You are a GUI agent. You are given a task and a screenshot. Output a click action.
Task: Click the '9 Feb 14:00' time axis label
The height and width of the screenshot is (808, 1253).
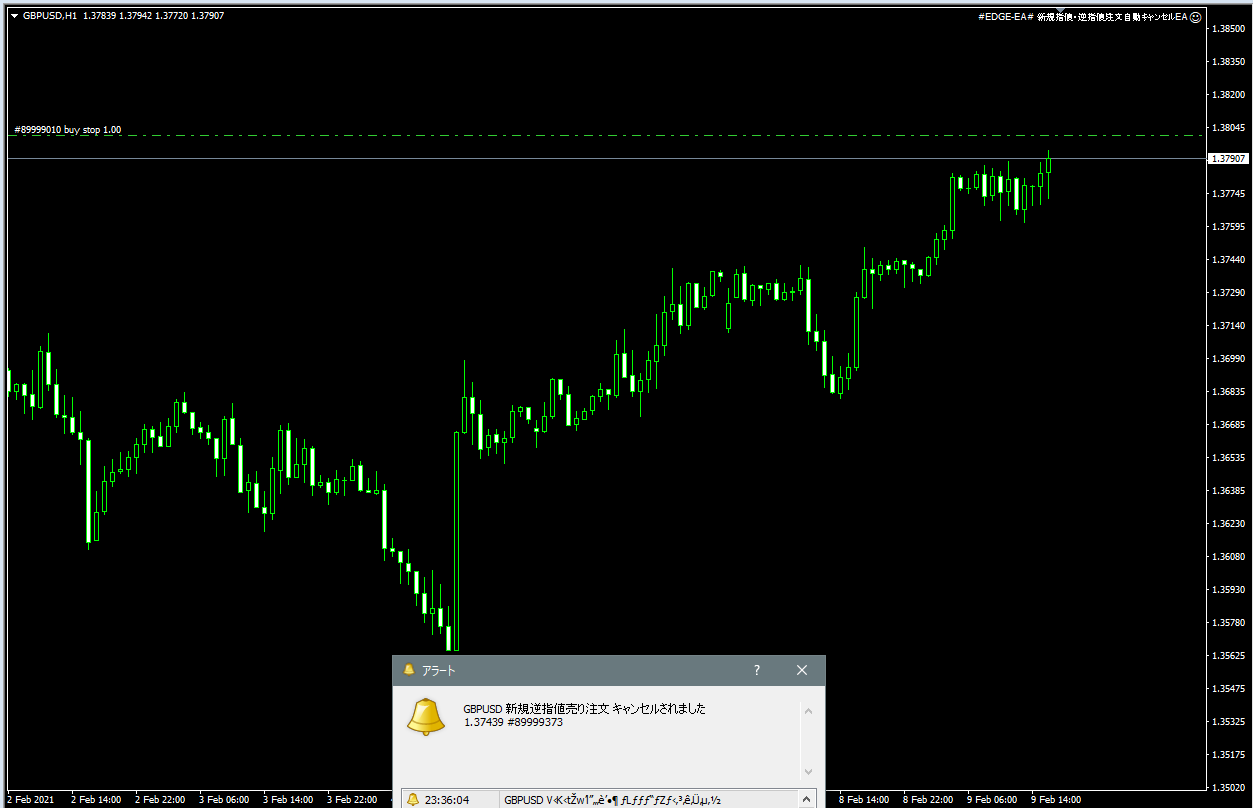point(1056,800)
